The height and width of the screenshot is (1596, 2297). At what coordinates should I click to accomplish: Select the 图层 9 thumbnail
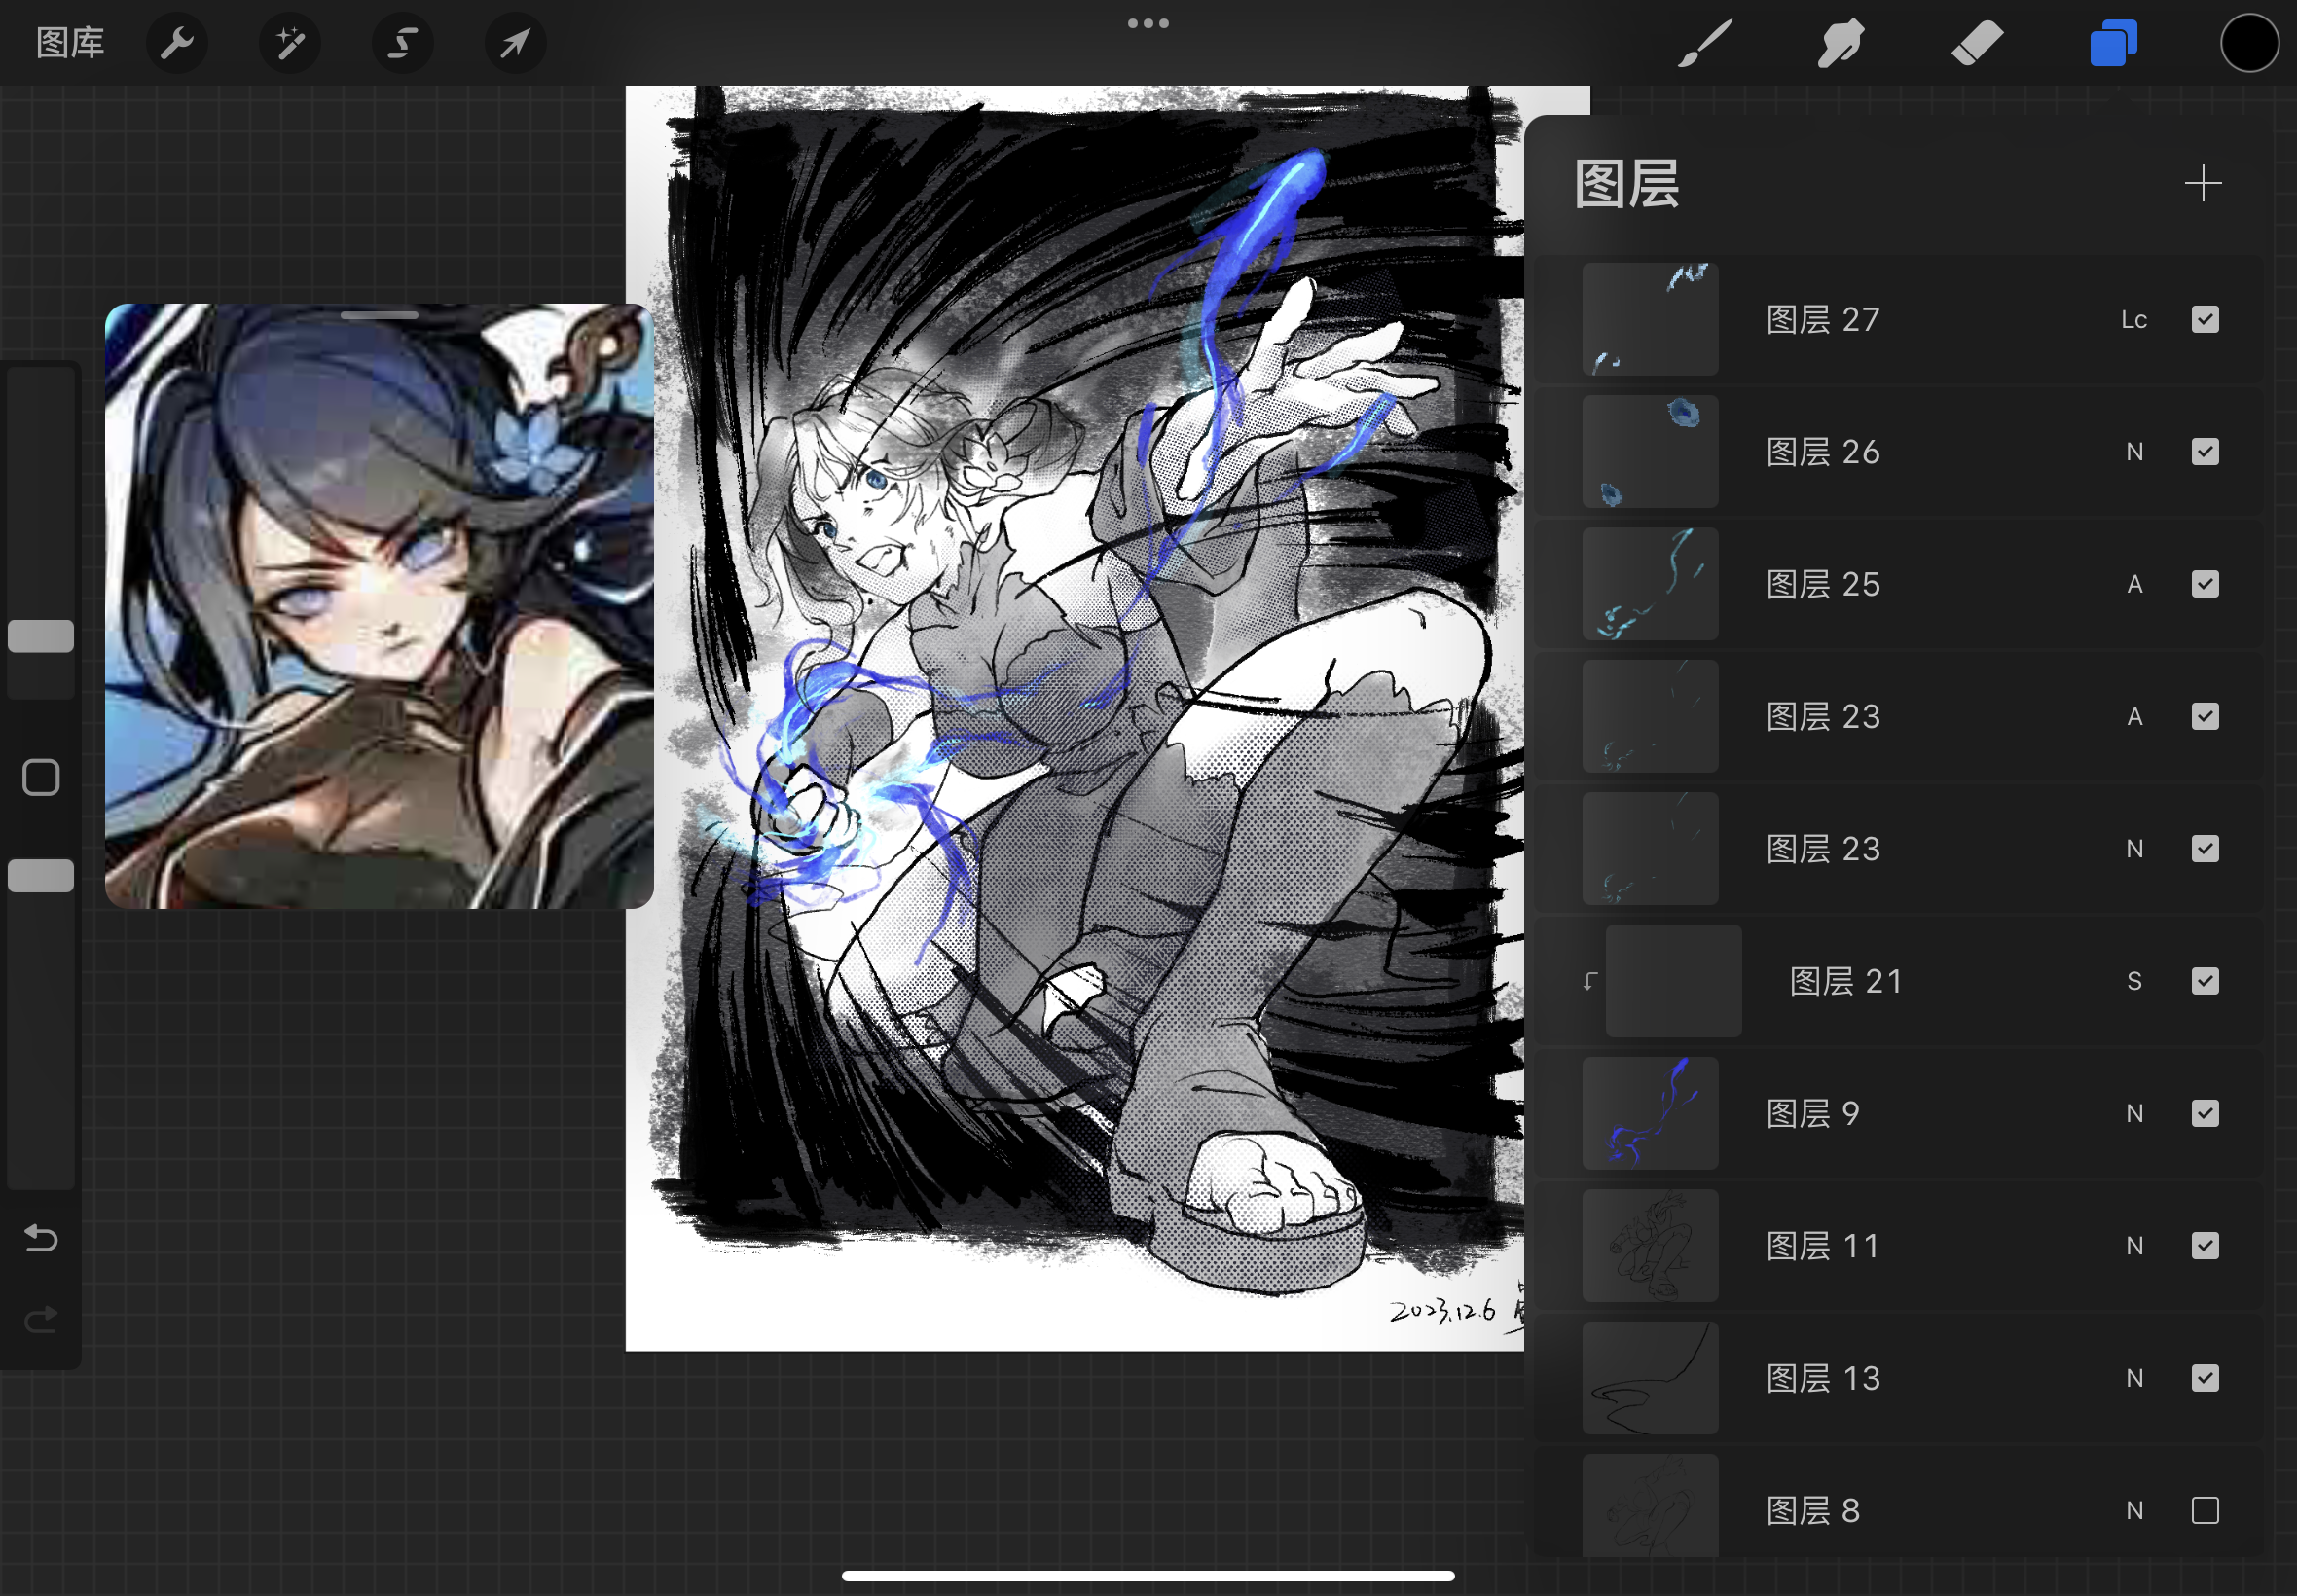pyautogui.click(x=1650, y=1114)
